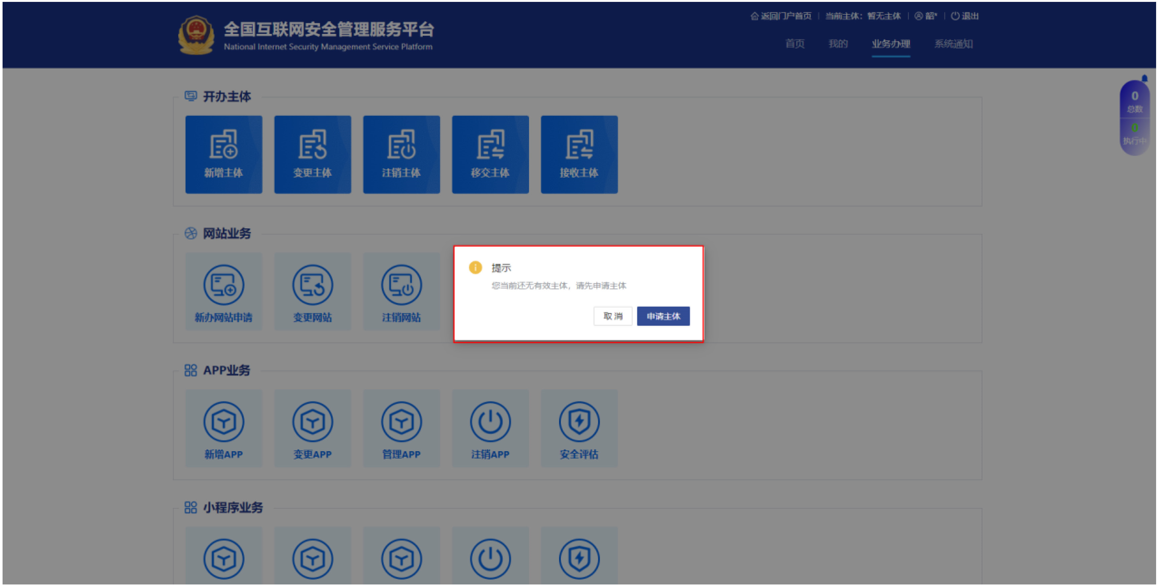The image size is (1159, 587).
Task: Click the 退出 logout link
Action: pos(965,16)
